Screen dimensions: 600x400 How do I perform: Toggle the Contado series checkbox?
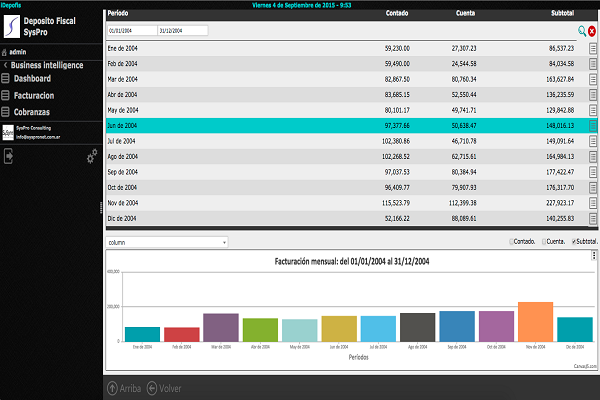point(511,242)
